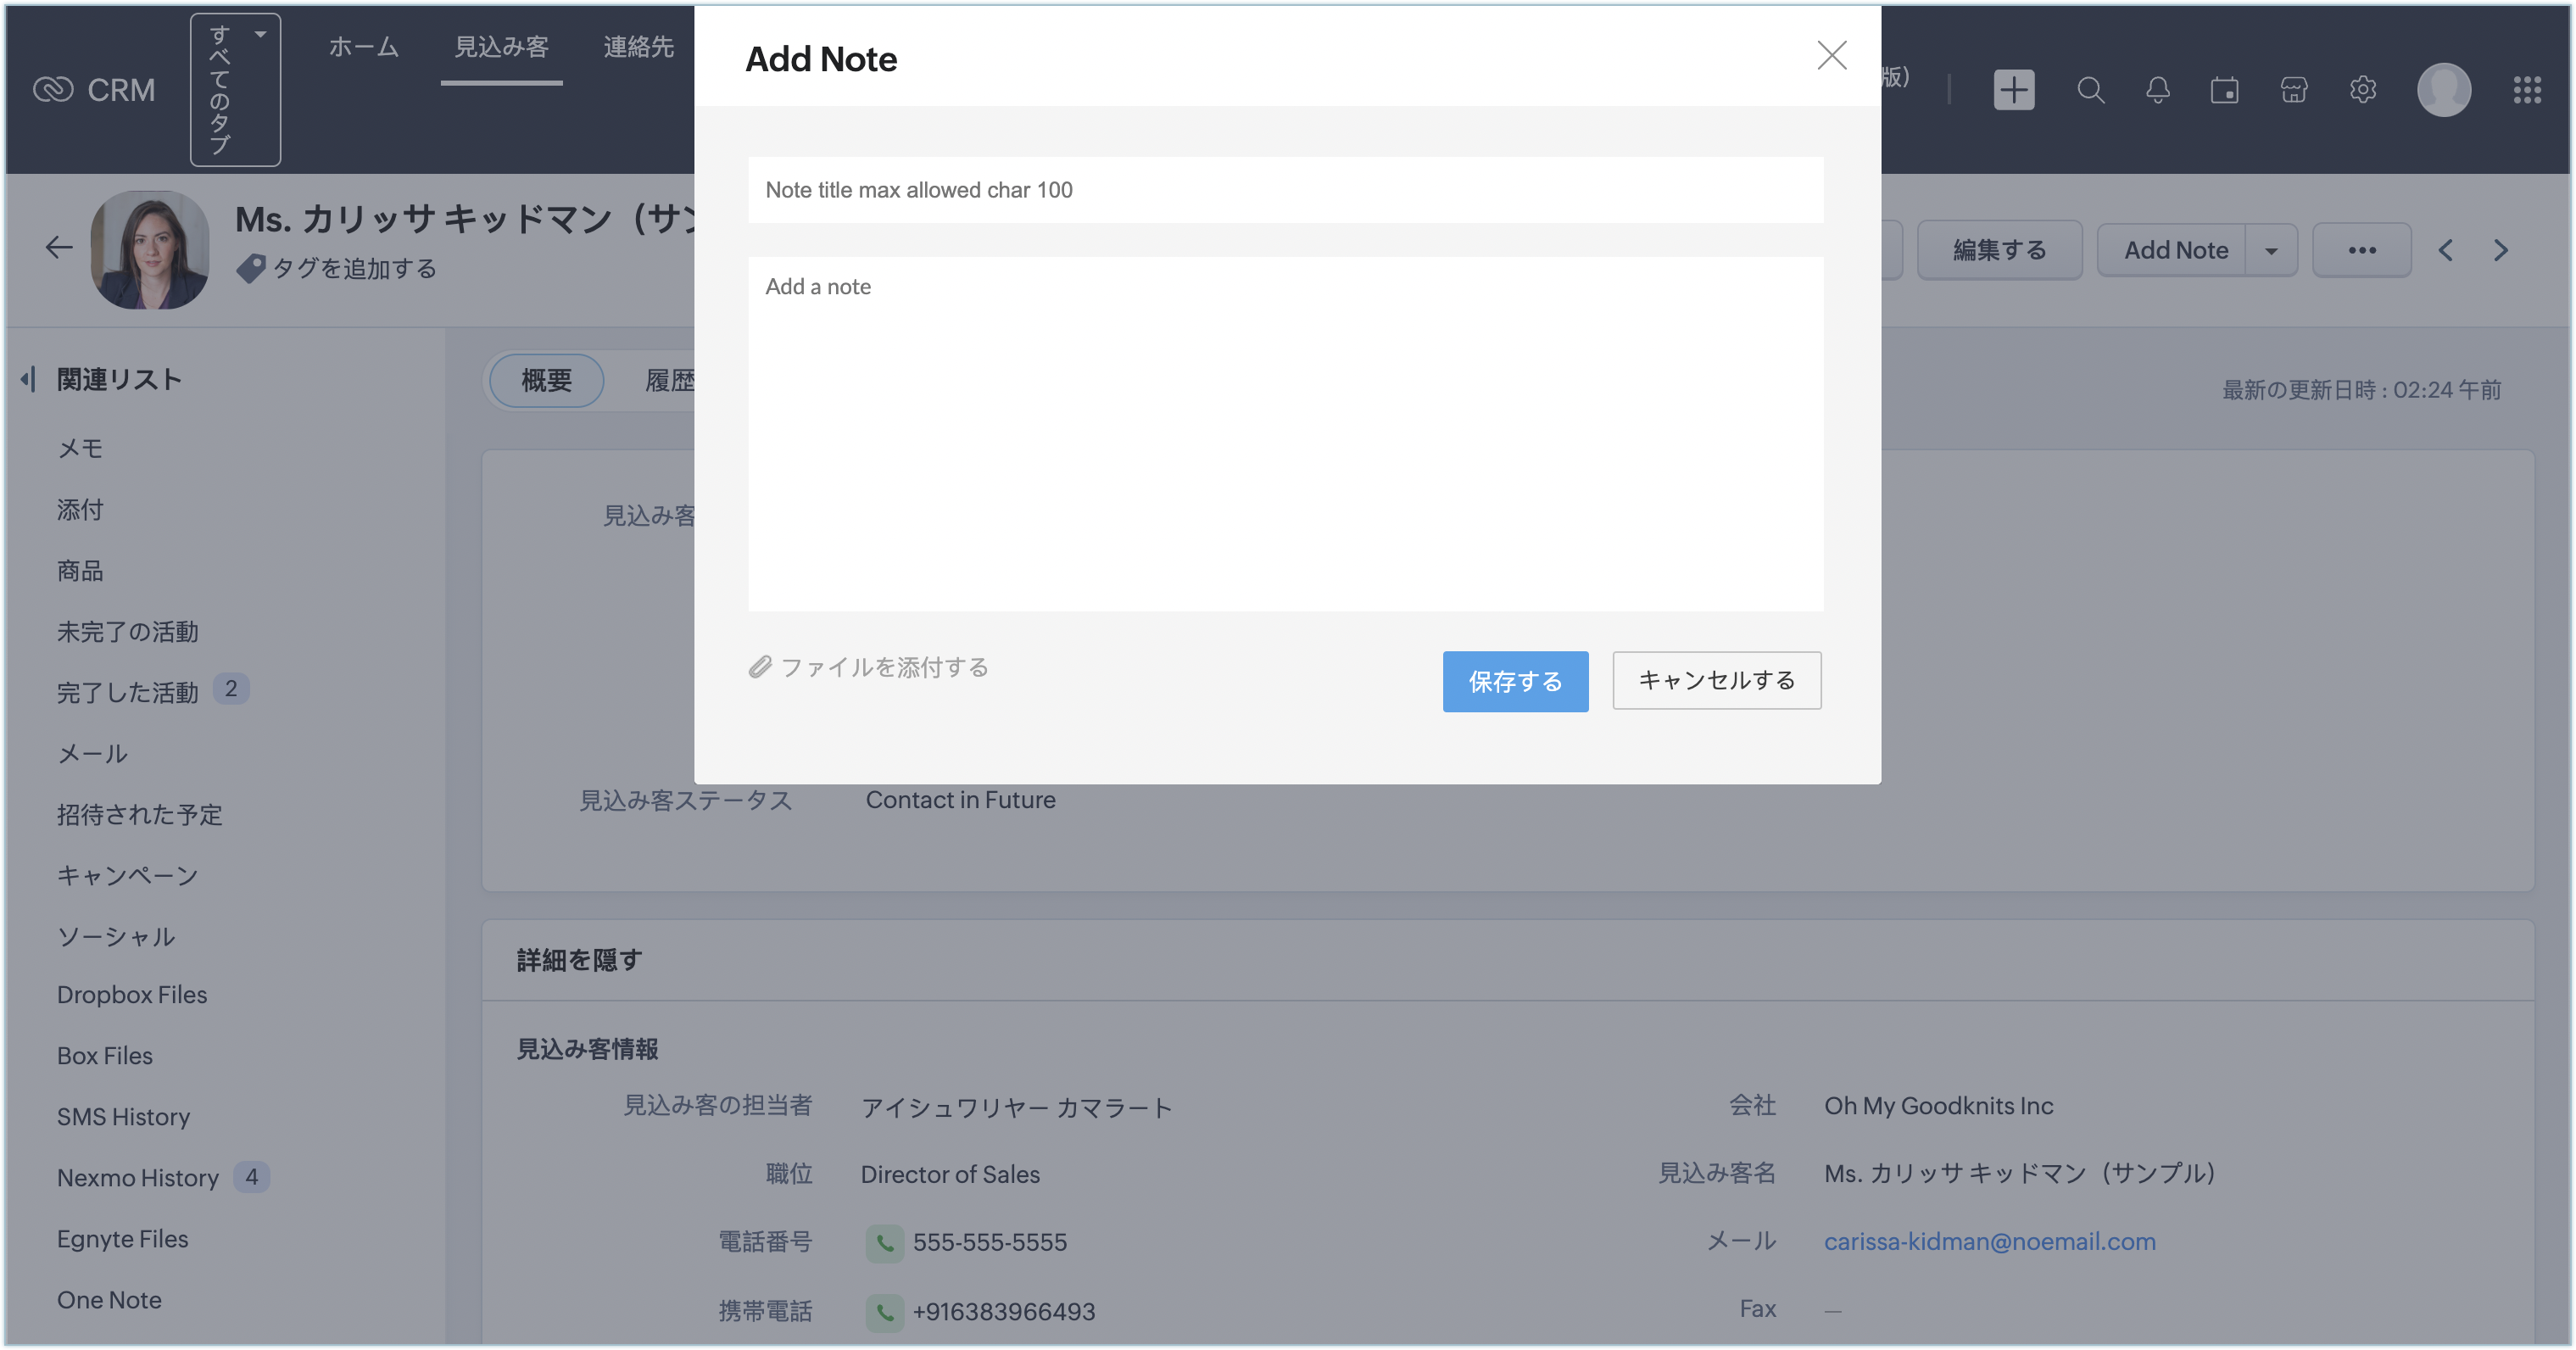Click the plus quick-create icon
Viewport: 2576px width, 1350px height.
coord(2013,90)
